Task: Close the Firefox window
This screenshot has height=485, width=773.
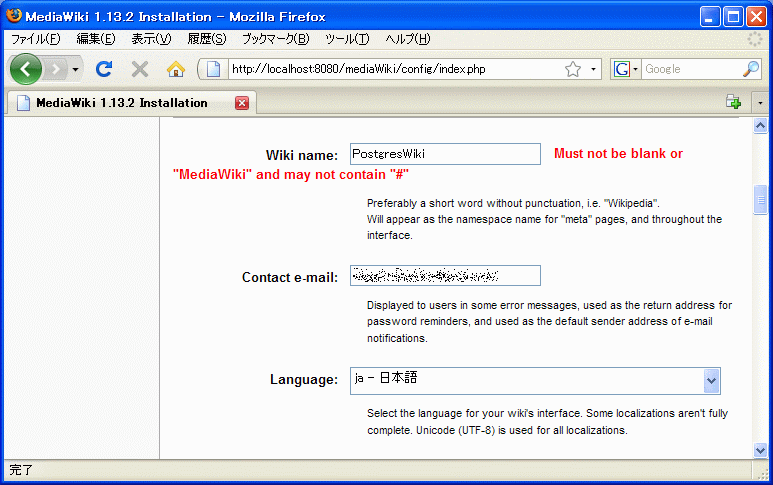Action: [756, 17]
